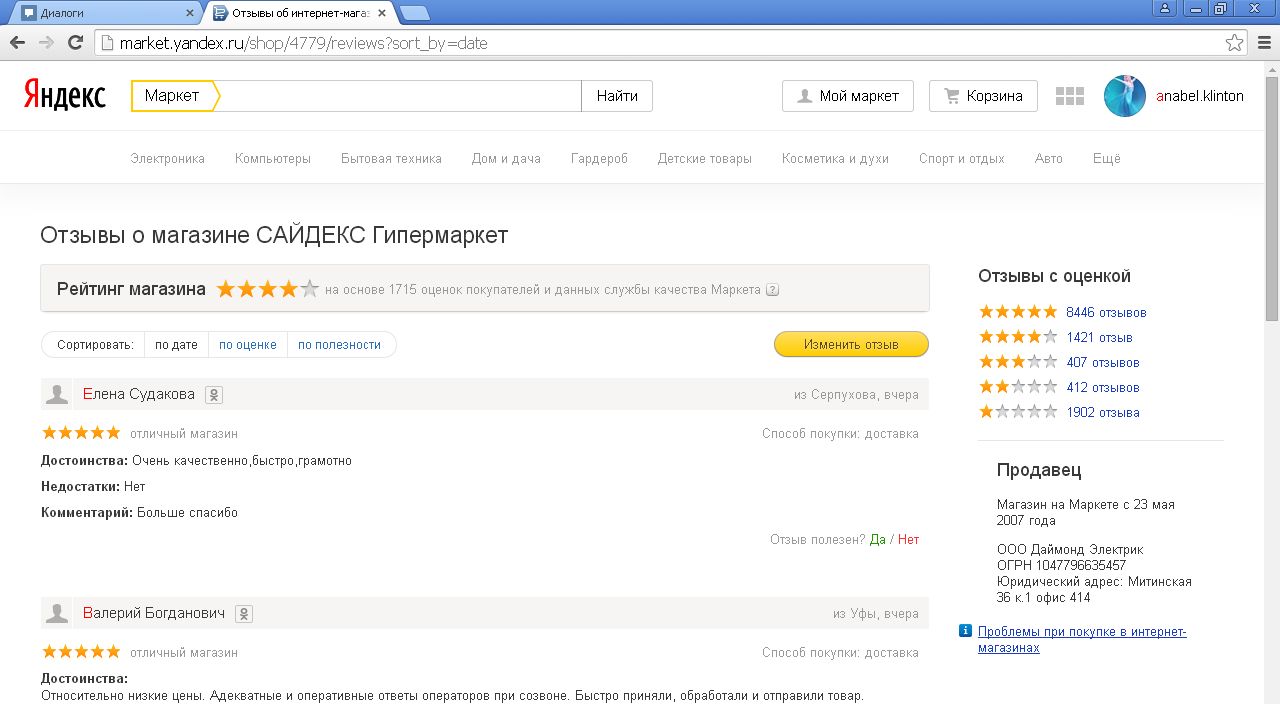Click the Маркет label in search box
The height and width of the screenshot is (704, 1280).
coord(172,96)
